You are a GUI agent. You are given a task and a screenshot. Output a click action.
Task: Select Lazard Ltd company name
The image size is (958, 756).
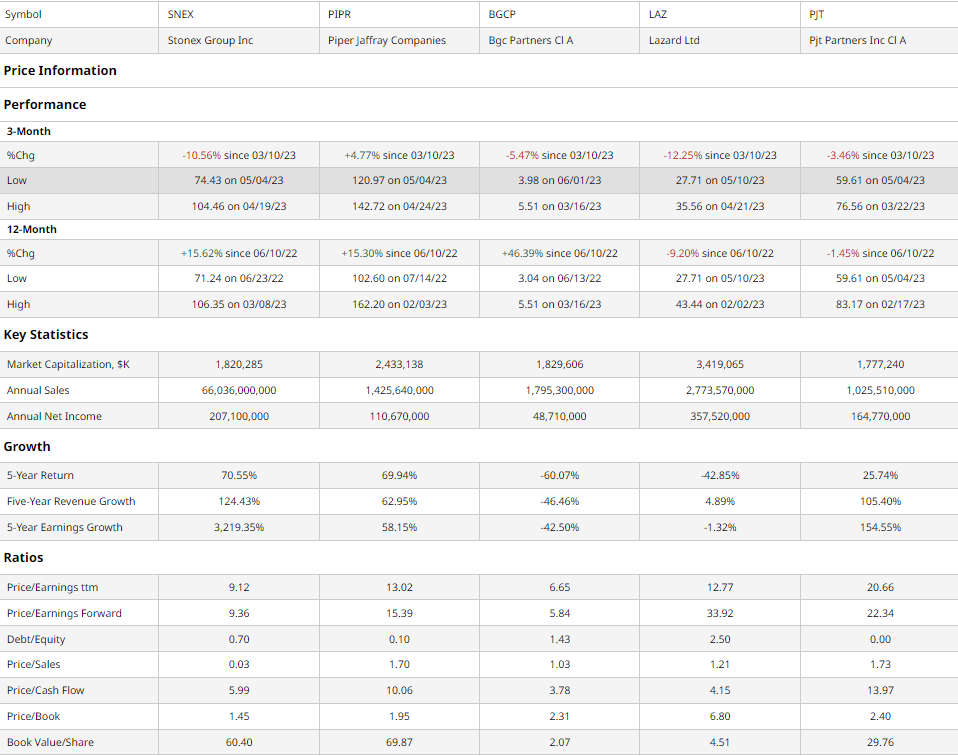(674, 40)
